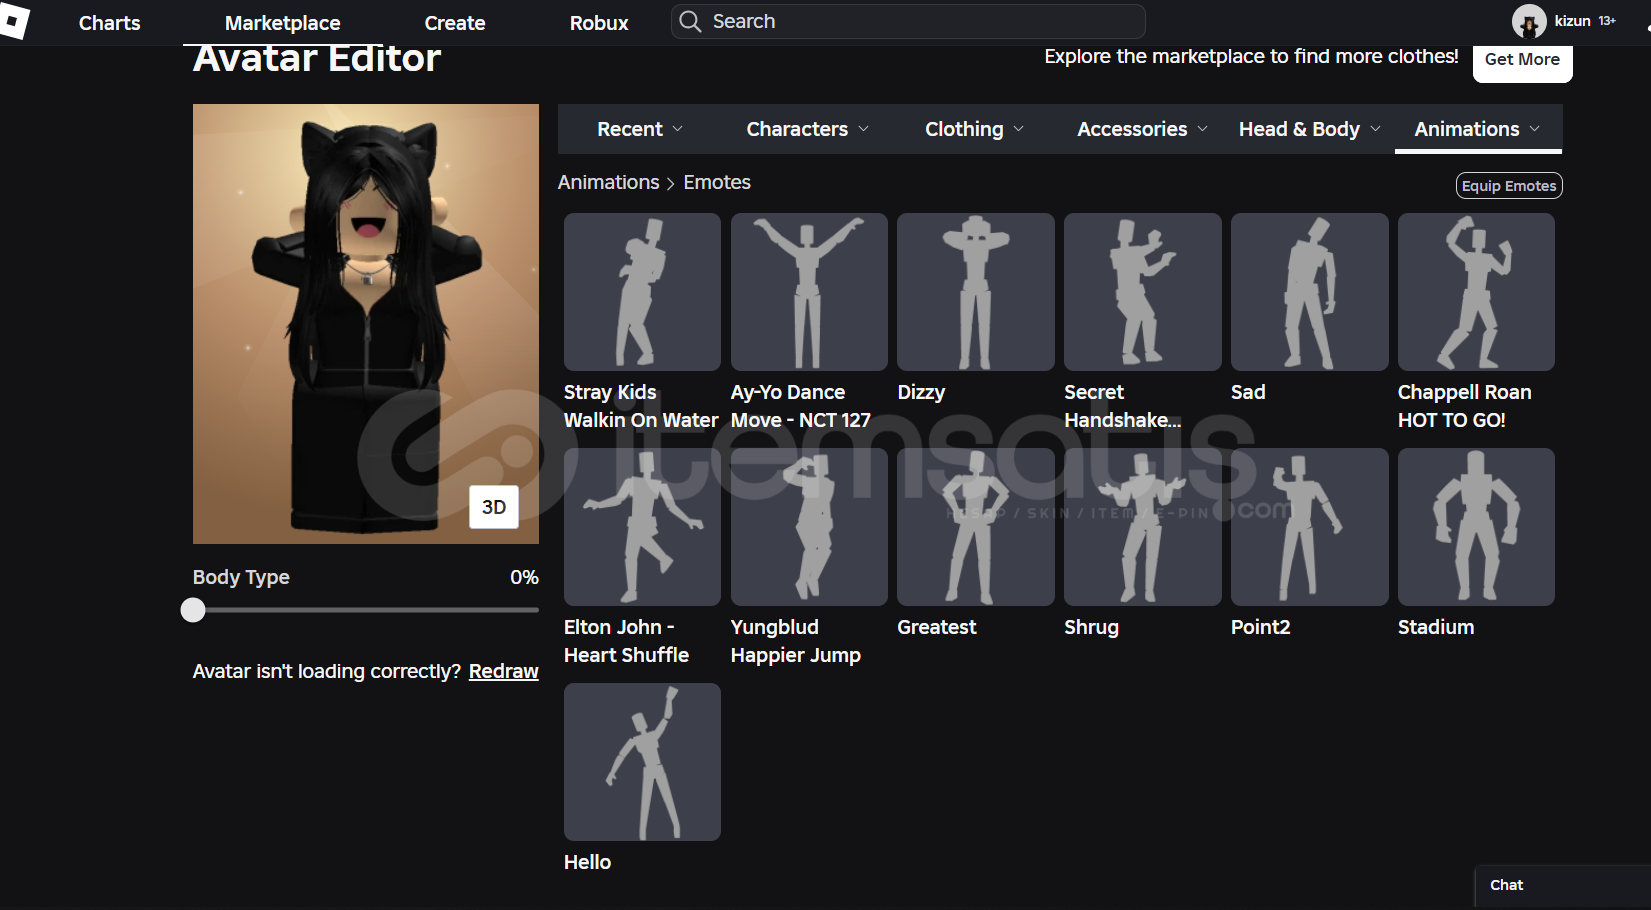This screenshot has width=1651, height=910.
Task: Click the Secret Handshake... label
Action: [1123, 406]
